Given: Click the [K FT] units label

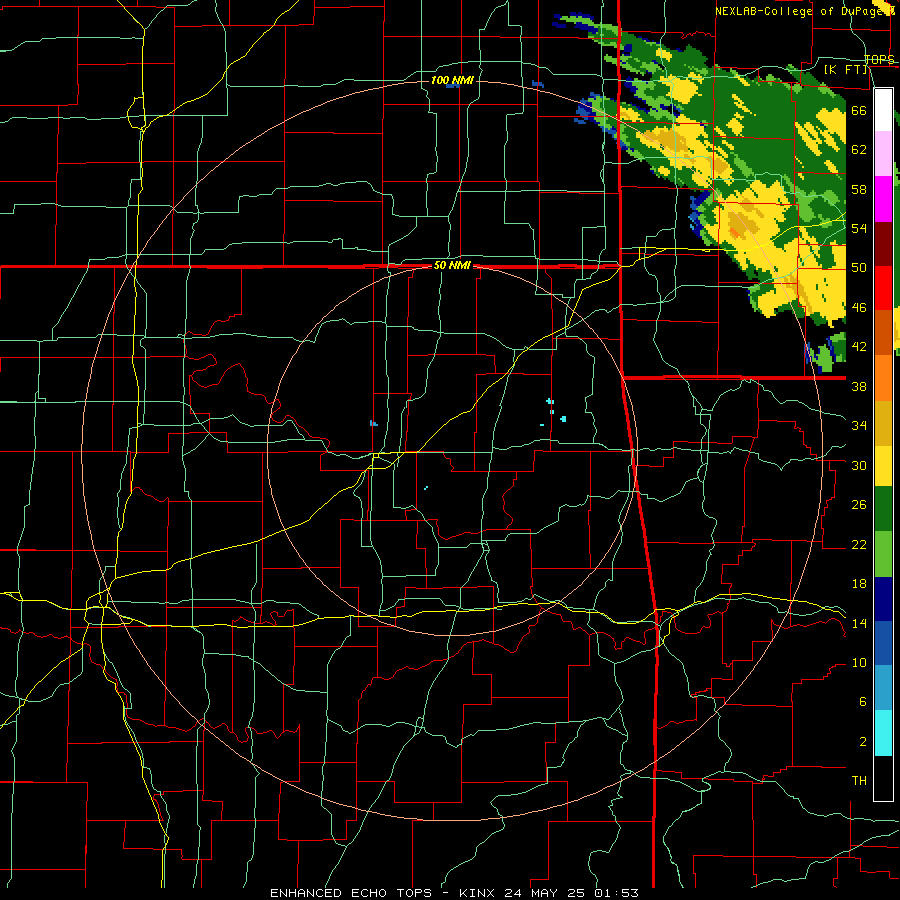Looking at the screenshot, I should [x=845, y=70].
